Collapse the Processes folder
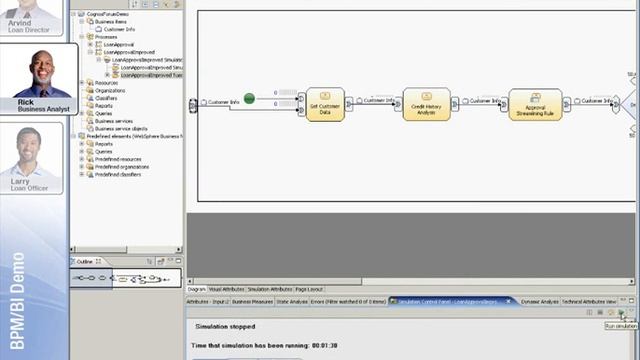Viewport: 640px width, 360px height. click(82, 37)
